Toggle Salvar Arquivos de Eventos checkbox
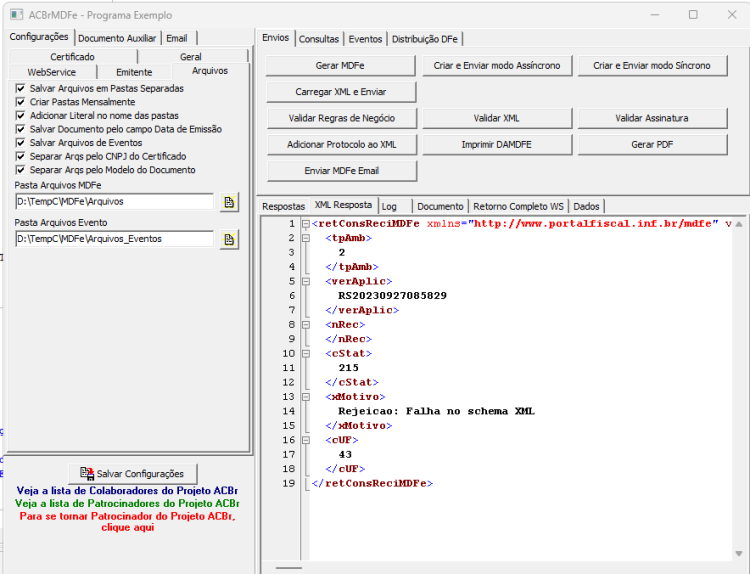Image resolution: width=750 pixels, height=574 pixels. coord(21,143)
